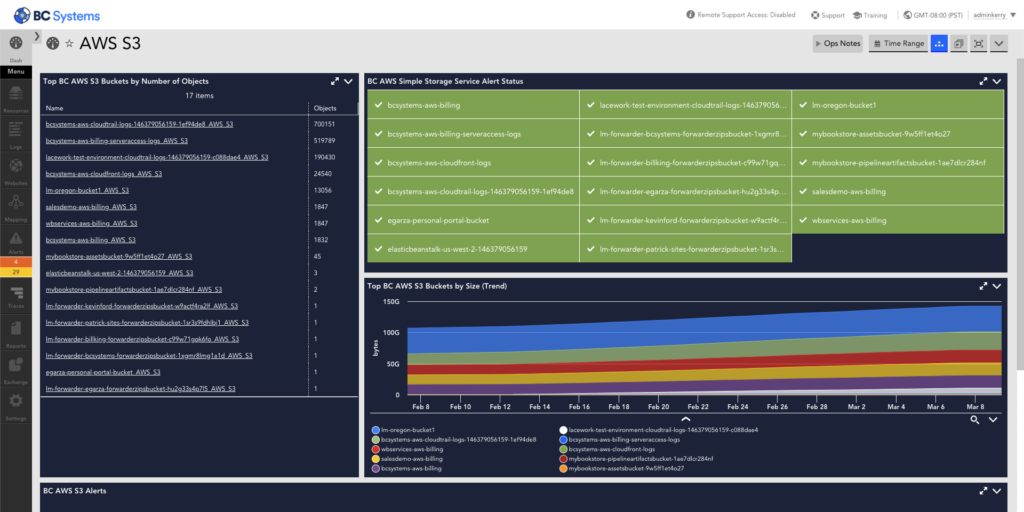Open the Dash section in the sidebar
This screenshot has width=1024, height=512.
16,47
